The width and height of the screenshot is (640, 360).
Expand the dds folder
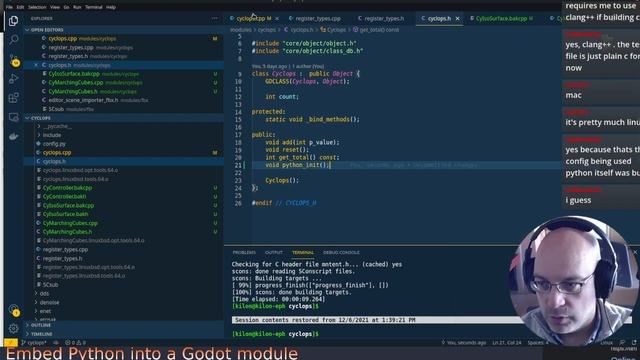click(x=44, y=293)
